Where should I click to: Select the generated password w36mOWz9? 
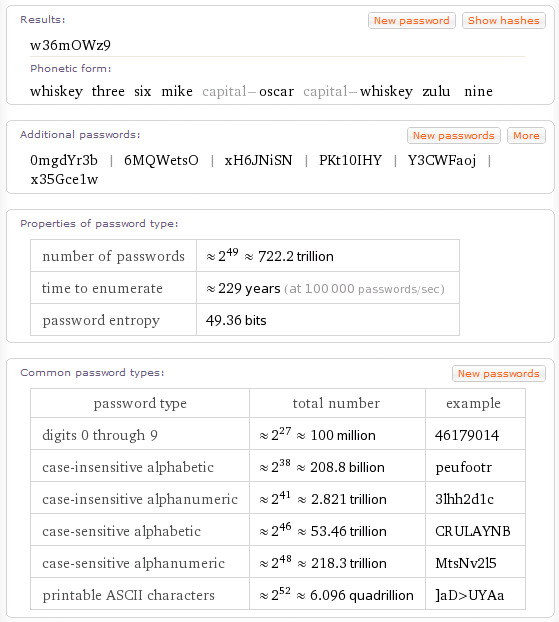point(70,45)
